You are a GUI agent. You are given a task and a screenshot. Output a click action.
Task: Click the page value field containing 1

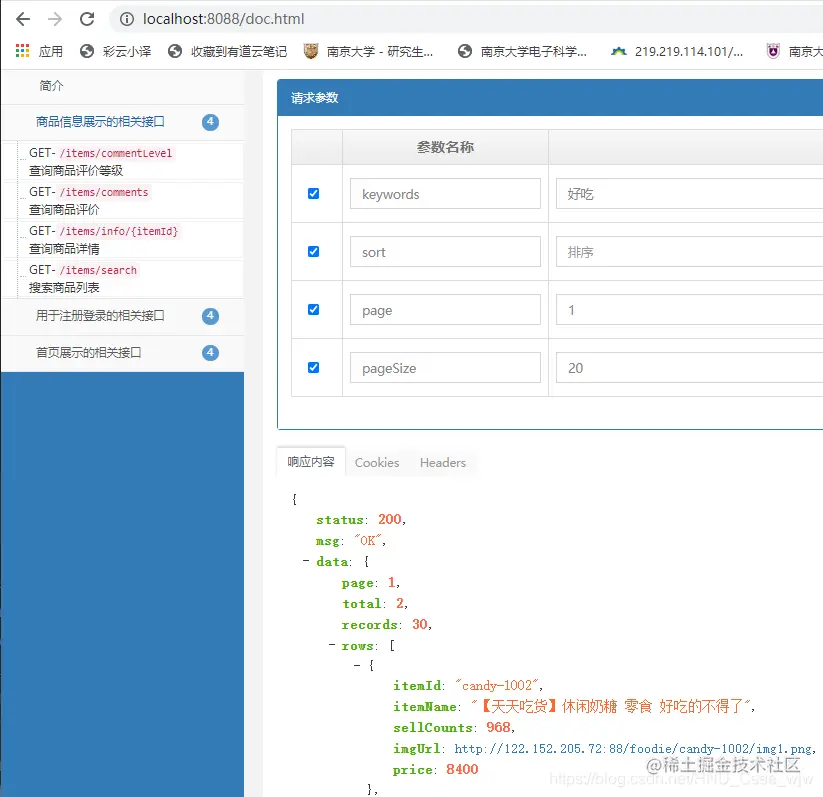(x=689, y=310)
